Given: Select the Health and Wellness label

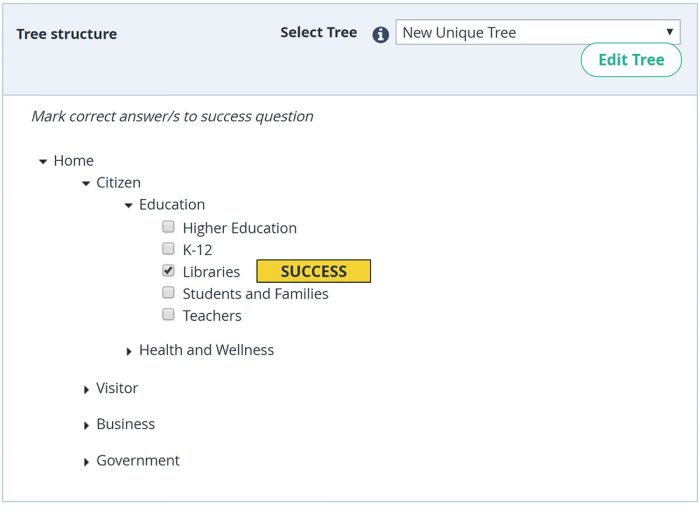Looking at the screenshot, I should coord(206,350).
